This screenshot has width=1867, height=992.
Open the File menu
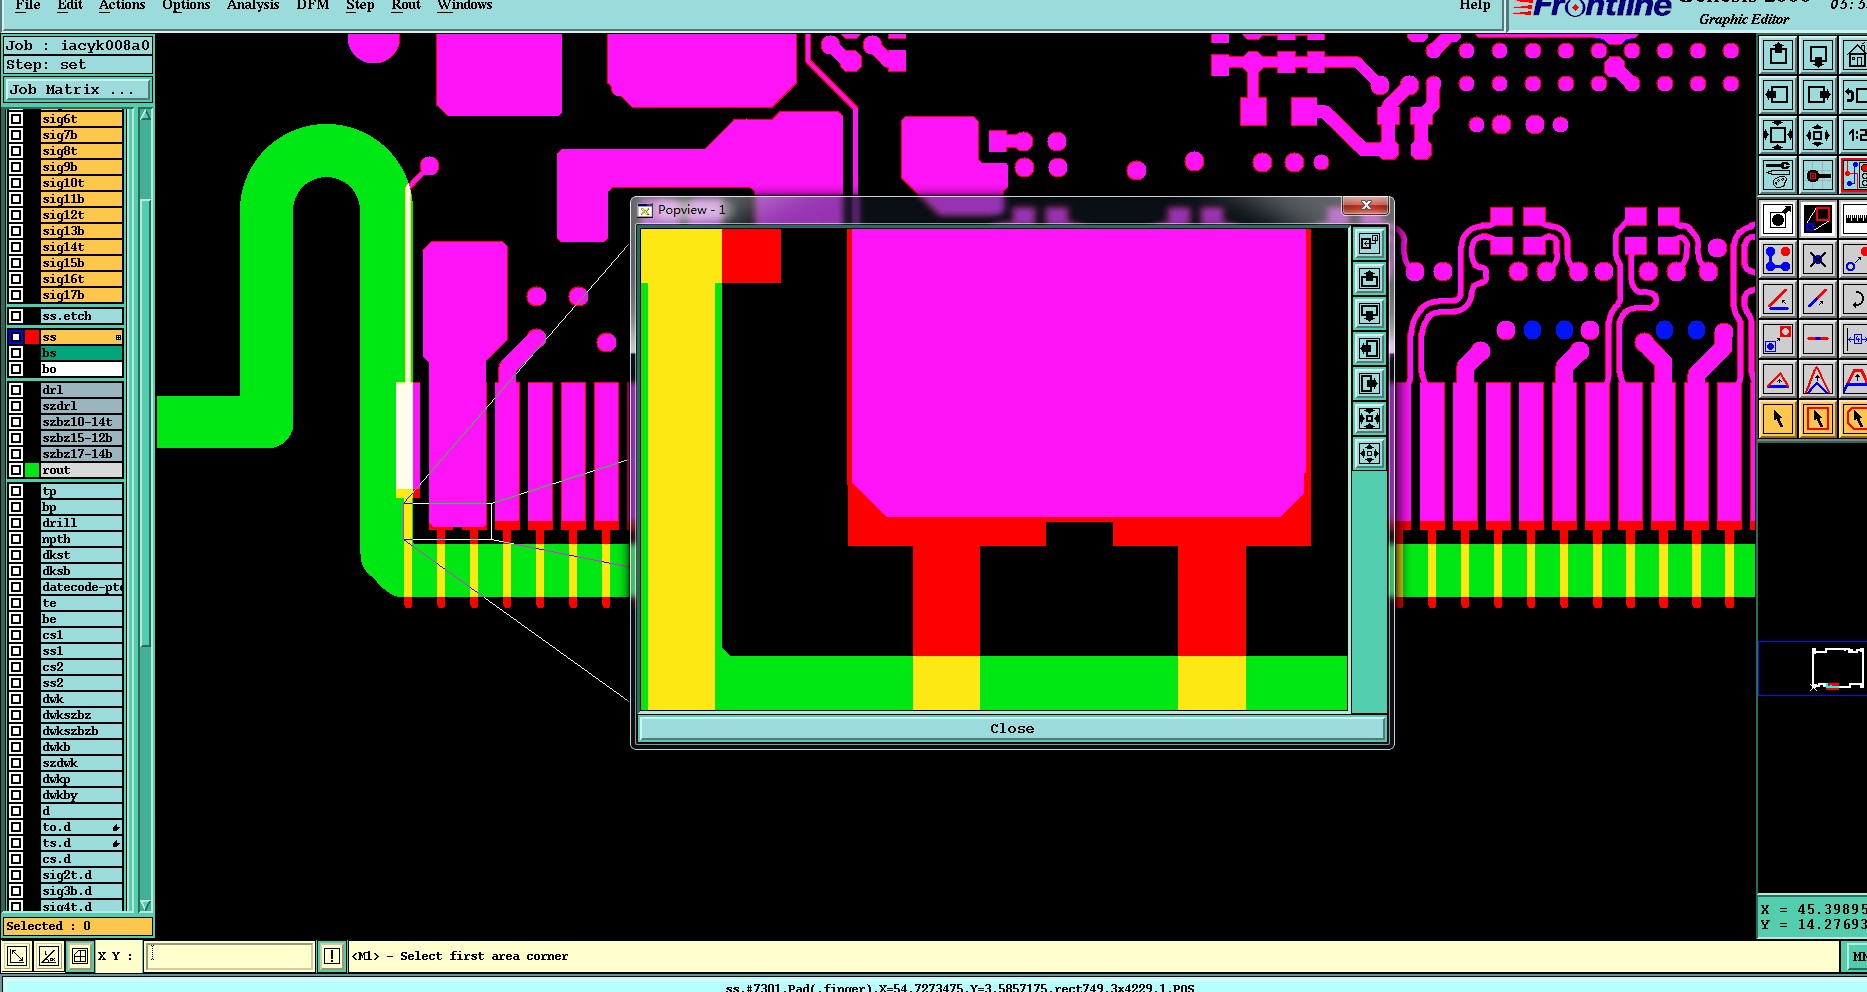click(28, 5)
